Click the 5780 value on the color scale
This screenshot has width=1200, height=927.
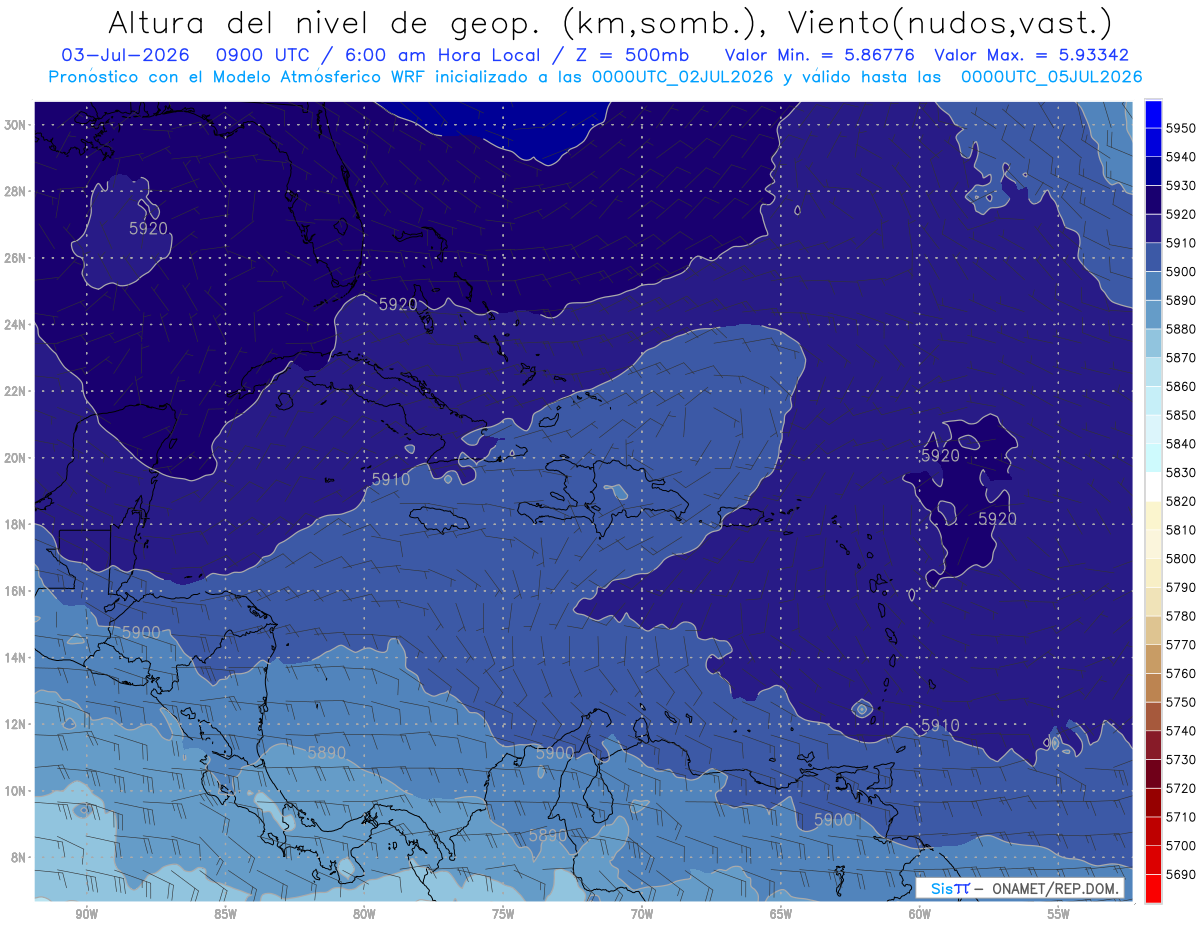coord(1181,616)
